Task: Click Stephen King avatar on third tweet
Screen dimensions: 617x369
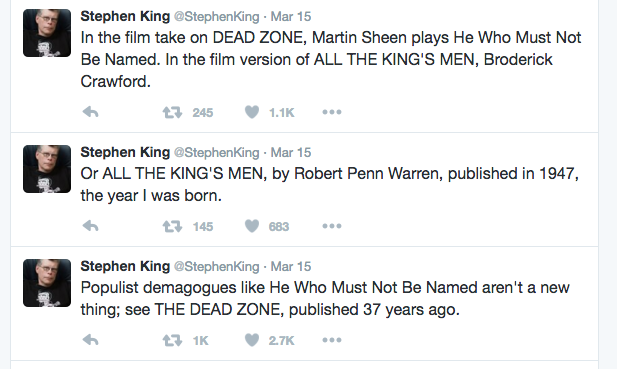Action: (47, 283)
